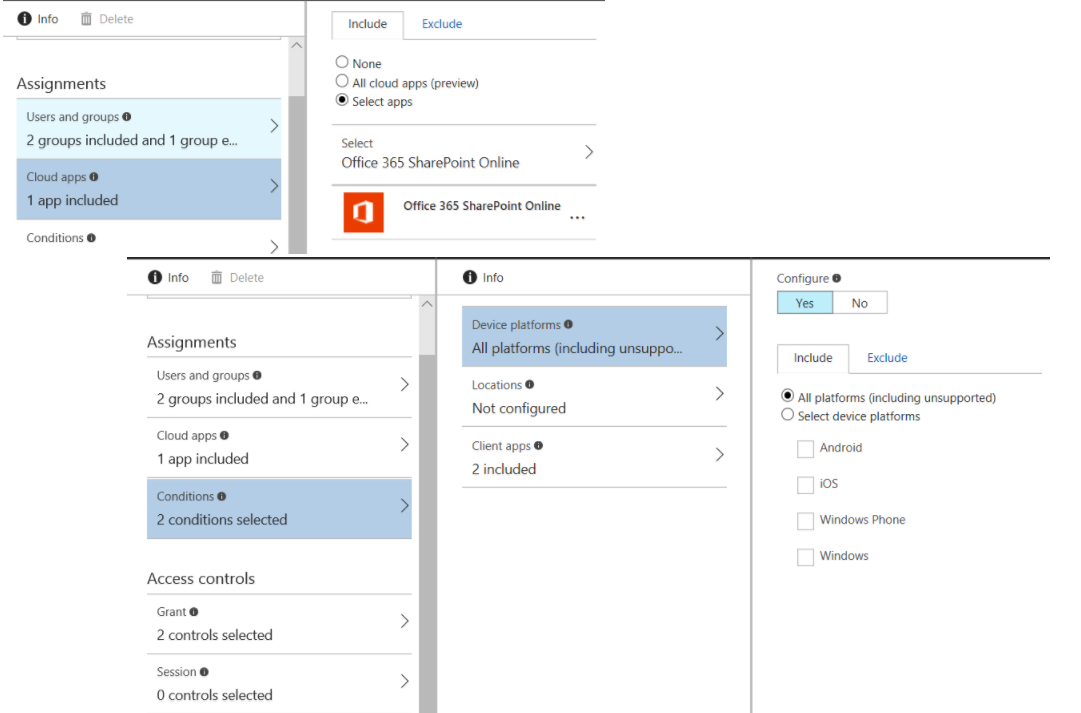Click the Office 365 SharePoint Online bold app name
The image size is (1081, 713).
click(x=482, y=205)
